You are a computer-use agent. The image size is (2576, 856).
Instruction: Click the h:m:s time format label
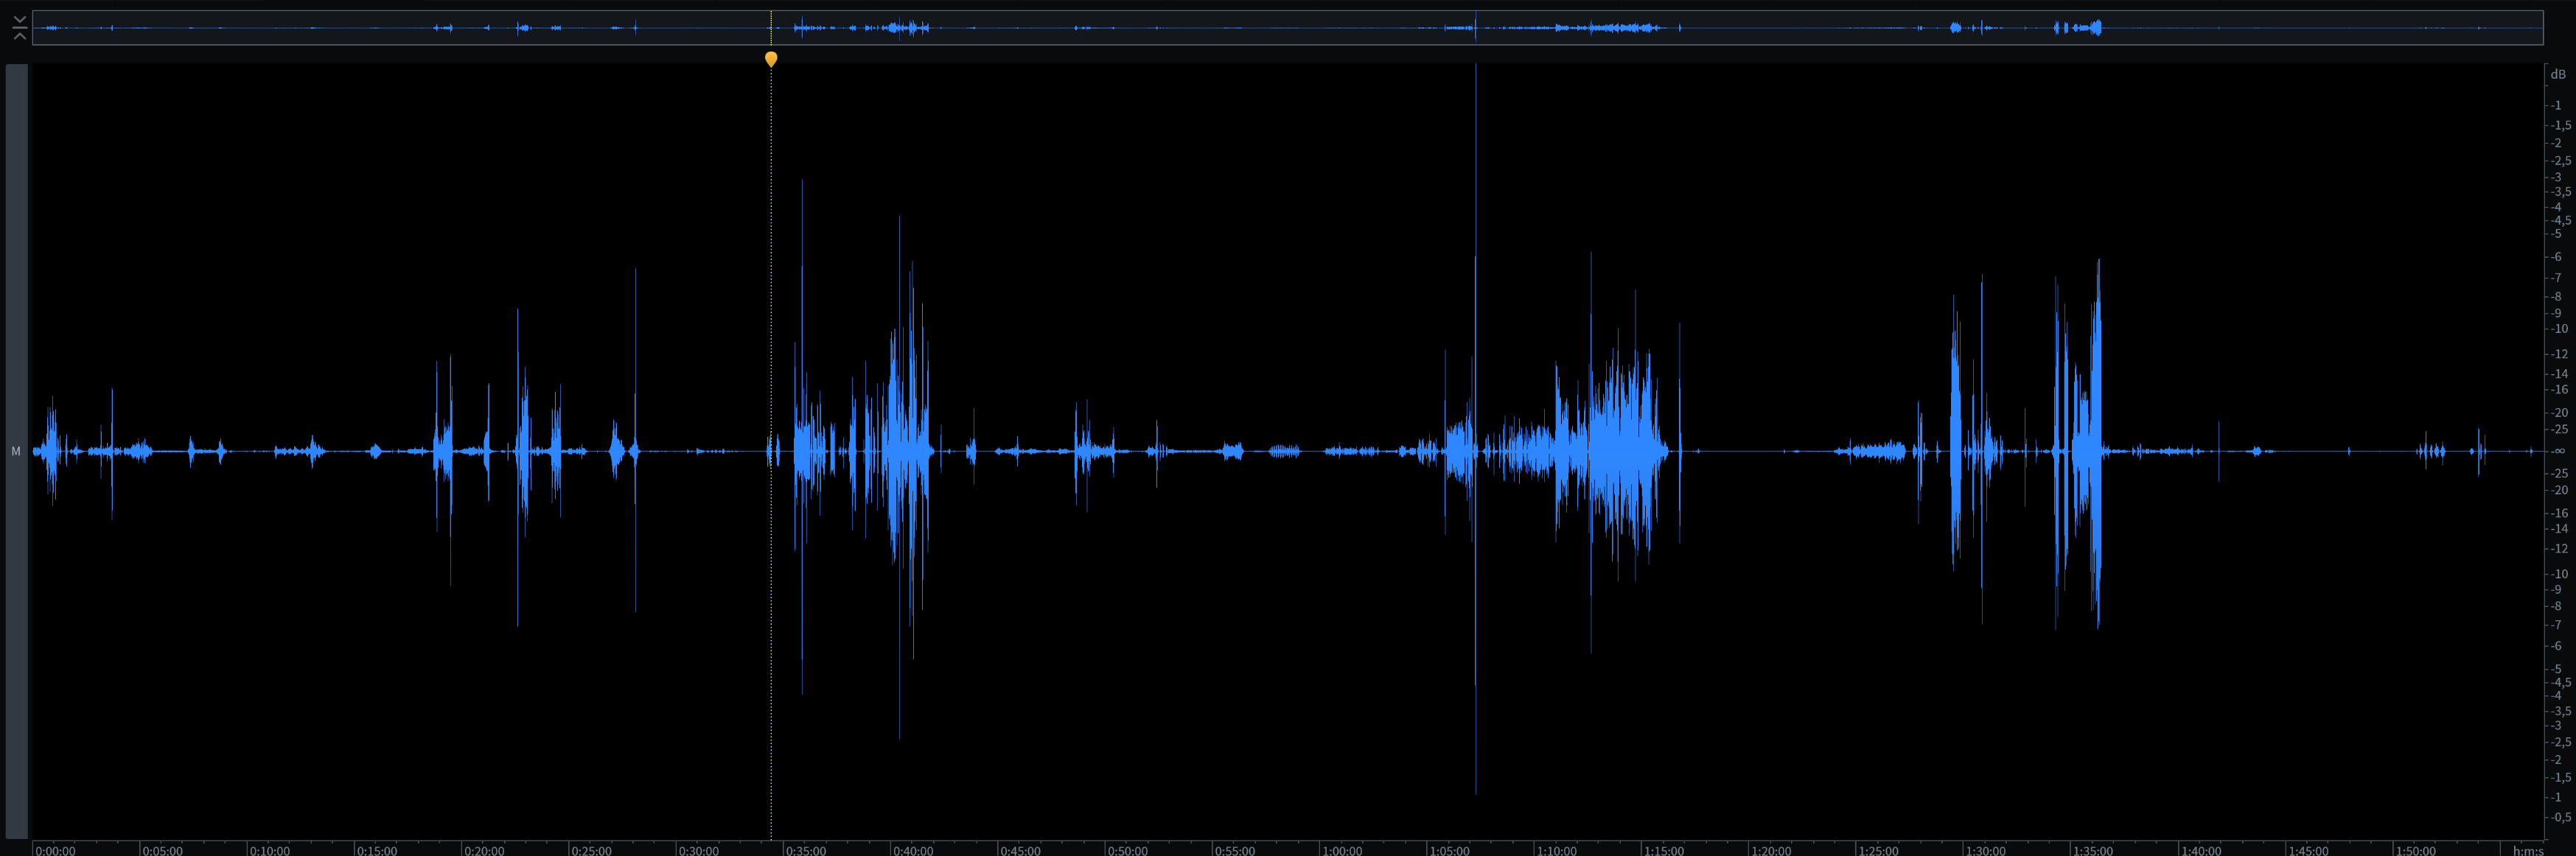click(x=2527, y=850)
